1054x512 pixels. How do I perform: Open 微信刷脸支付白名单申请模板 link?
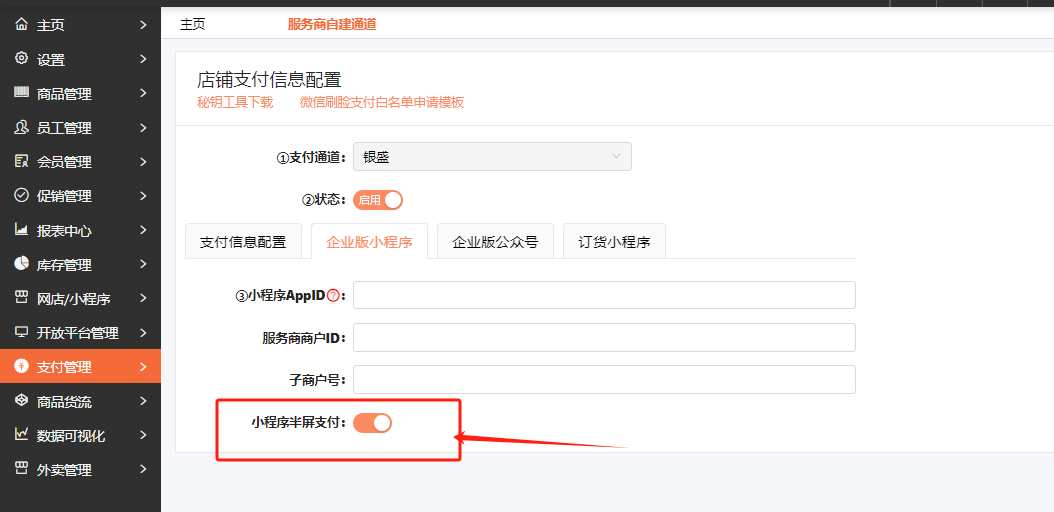point(382,103)
